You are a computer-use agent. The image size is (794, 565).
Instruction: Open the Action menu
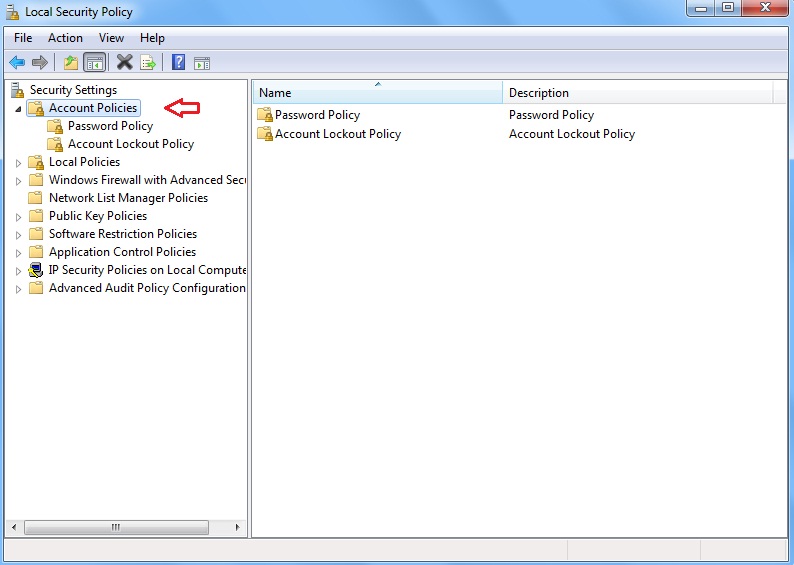(x=65, y=38)
